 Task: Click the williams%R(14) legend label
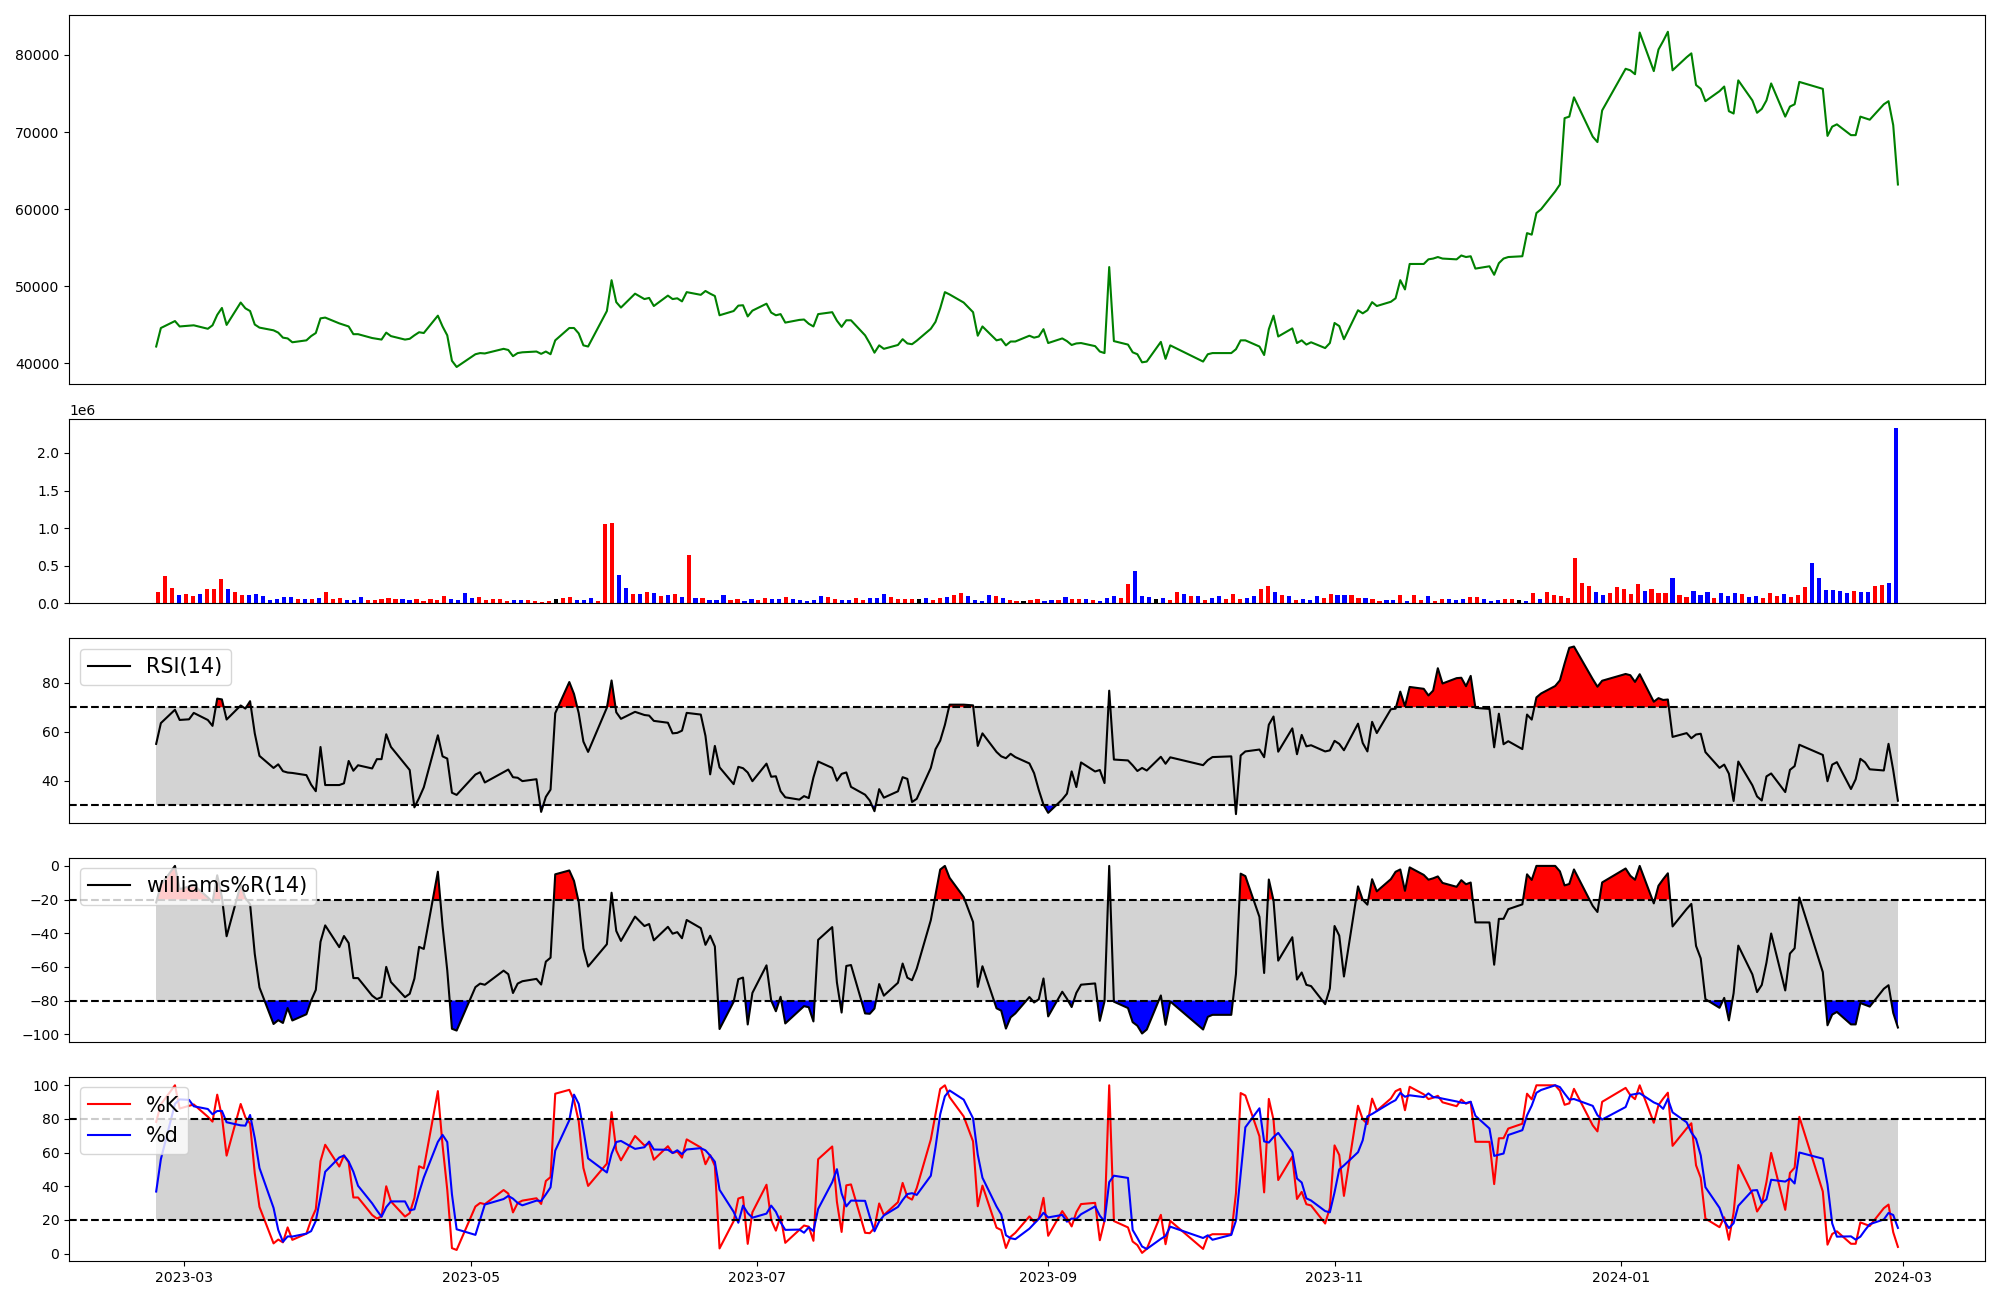click(227, 885)
